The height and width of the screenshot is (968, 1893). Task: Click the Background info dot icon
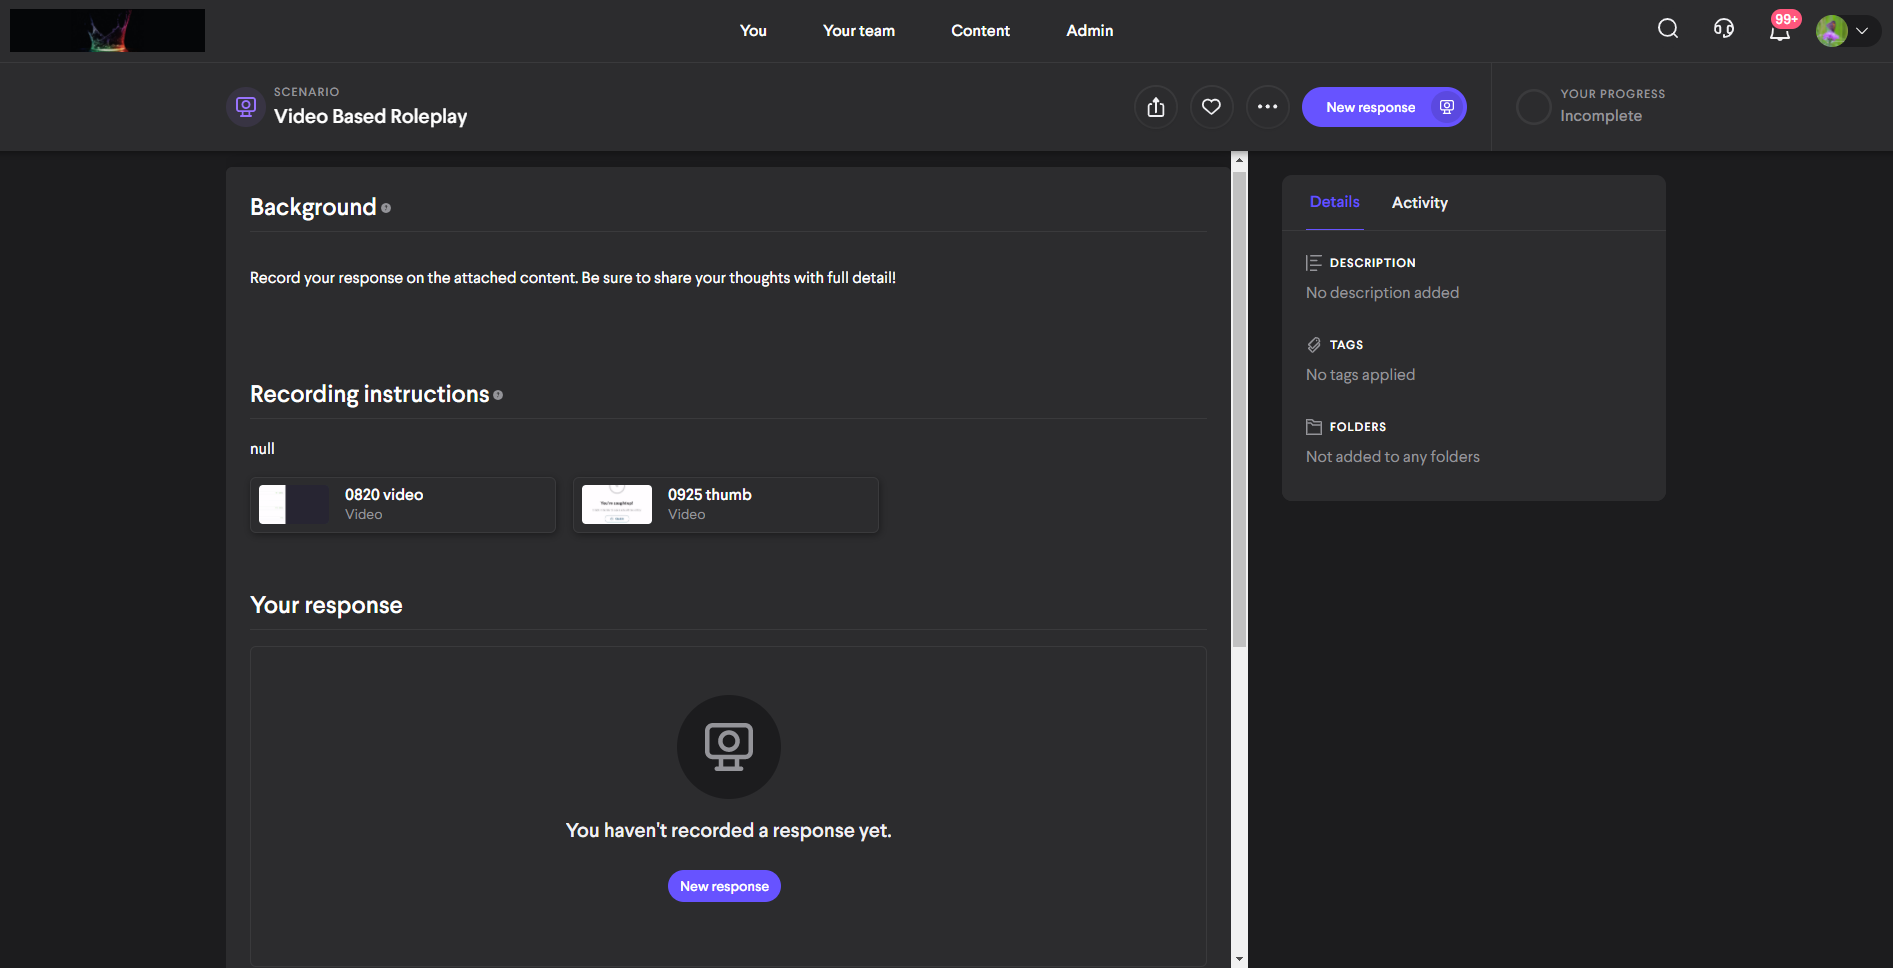(386, 208)
